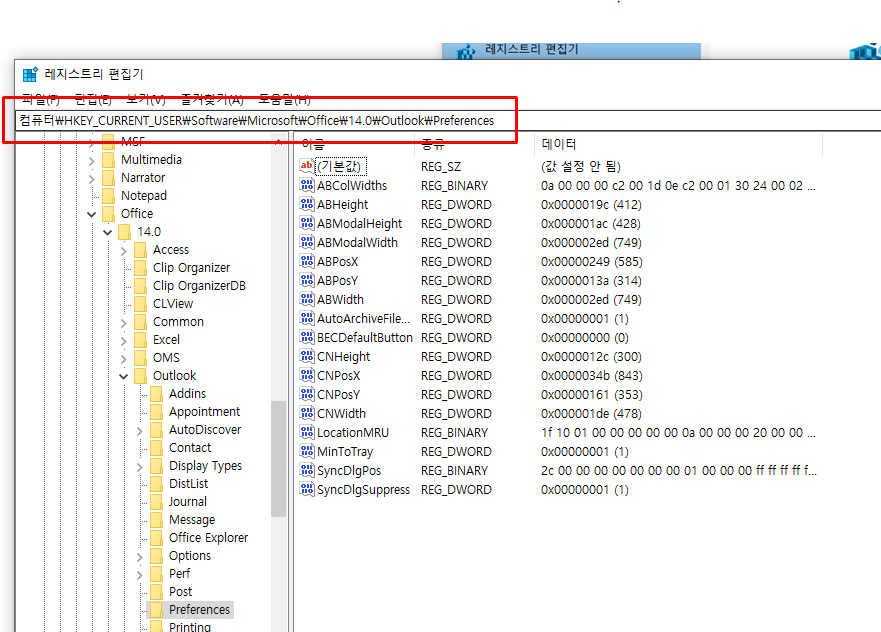
Task: Select the Message key
Action: pyautogui.click(x=192, y=520)
